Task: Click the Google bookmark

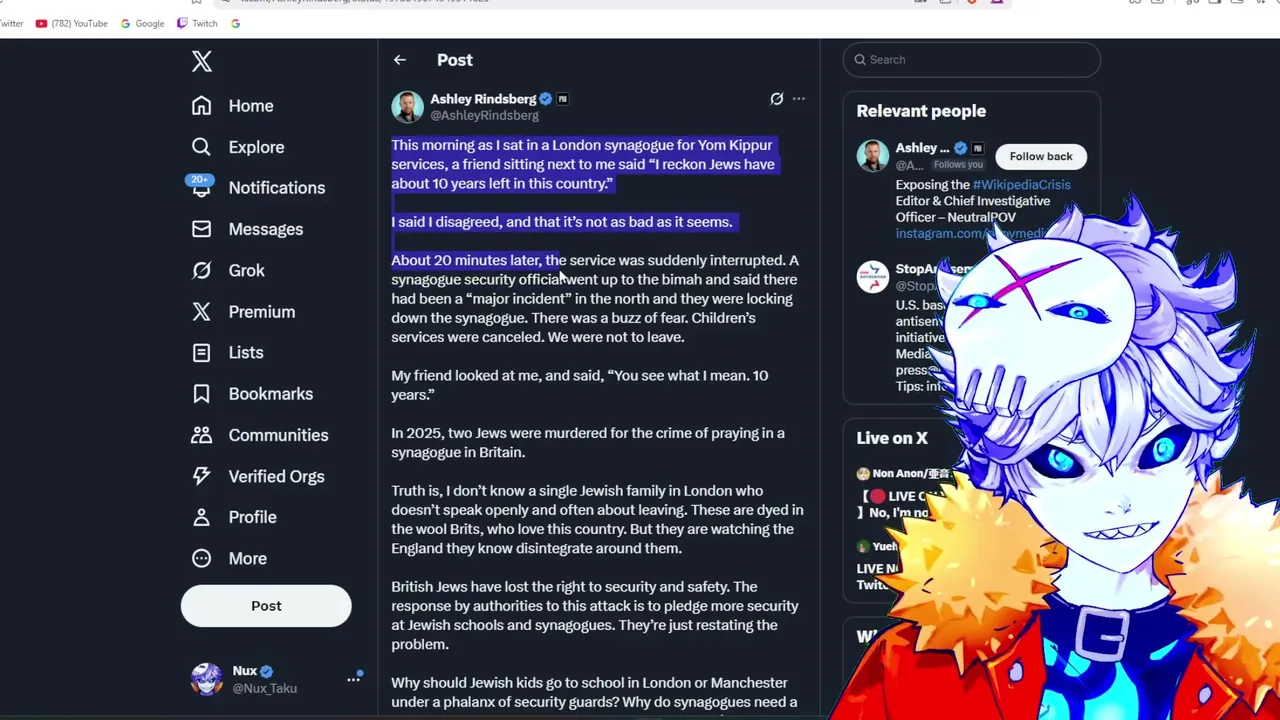Action: [142, 23]
